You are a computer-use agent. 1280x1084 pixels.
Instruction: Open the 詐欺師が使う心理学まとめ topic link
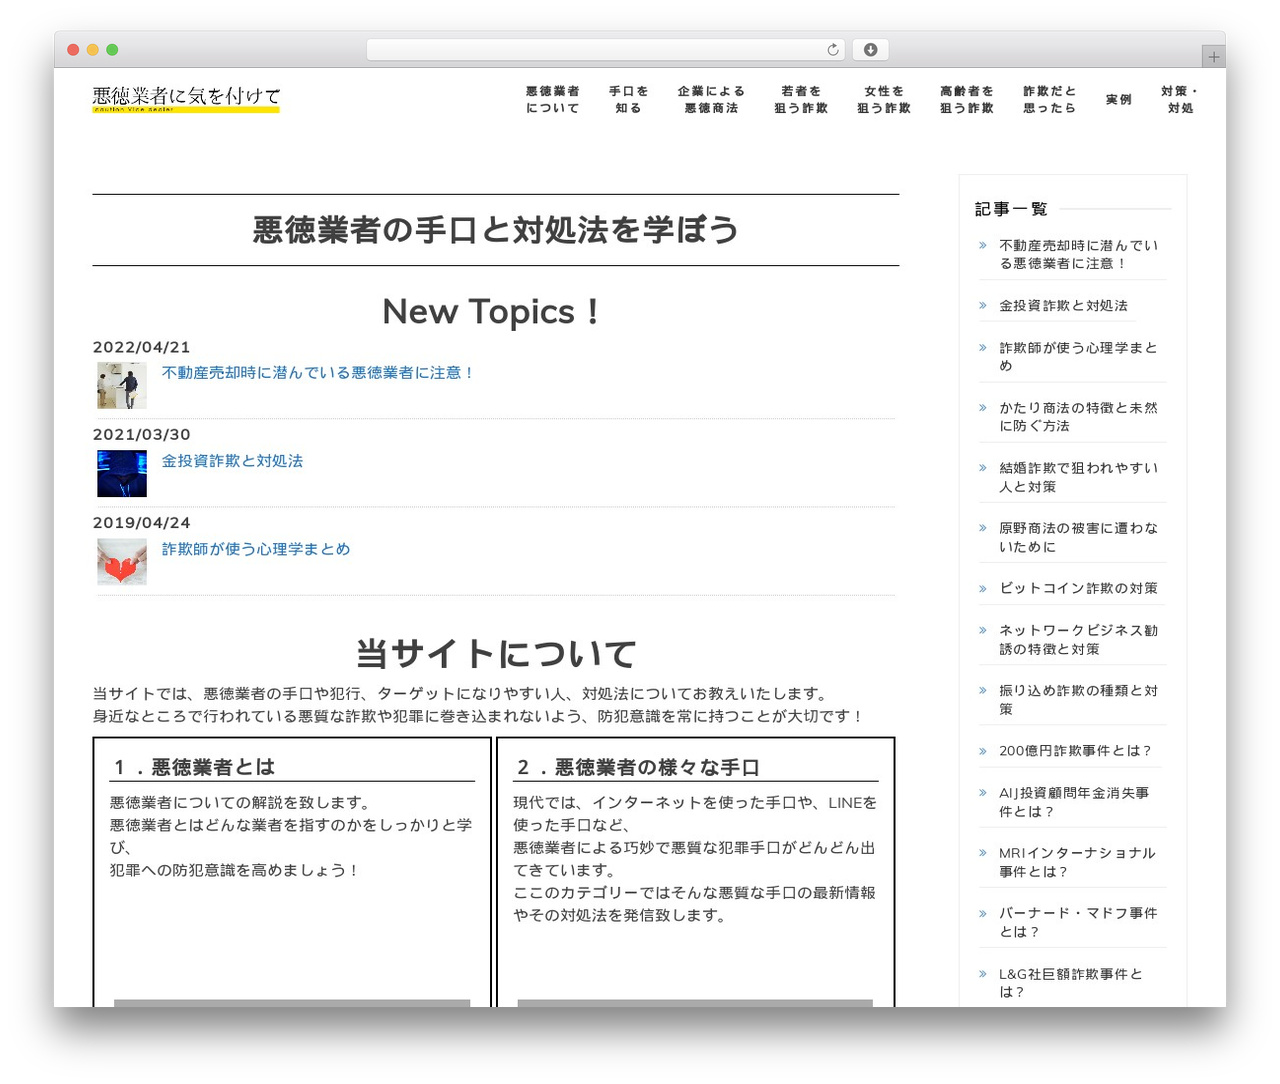pos(256,549)
